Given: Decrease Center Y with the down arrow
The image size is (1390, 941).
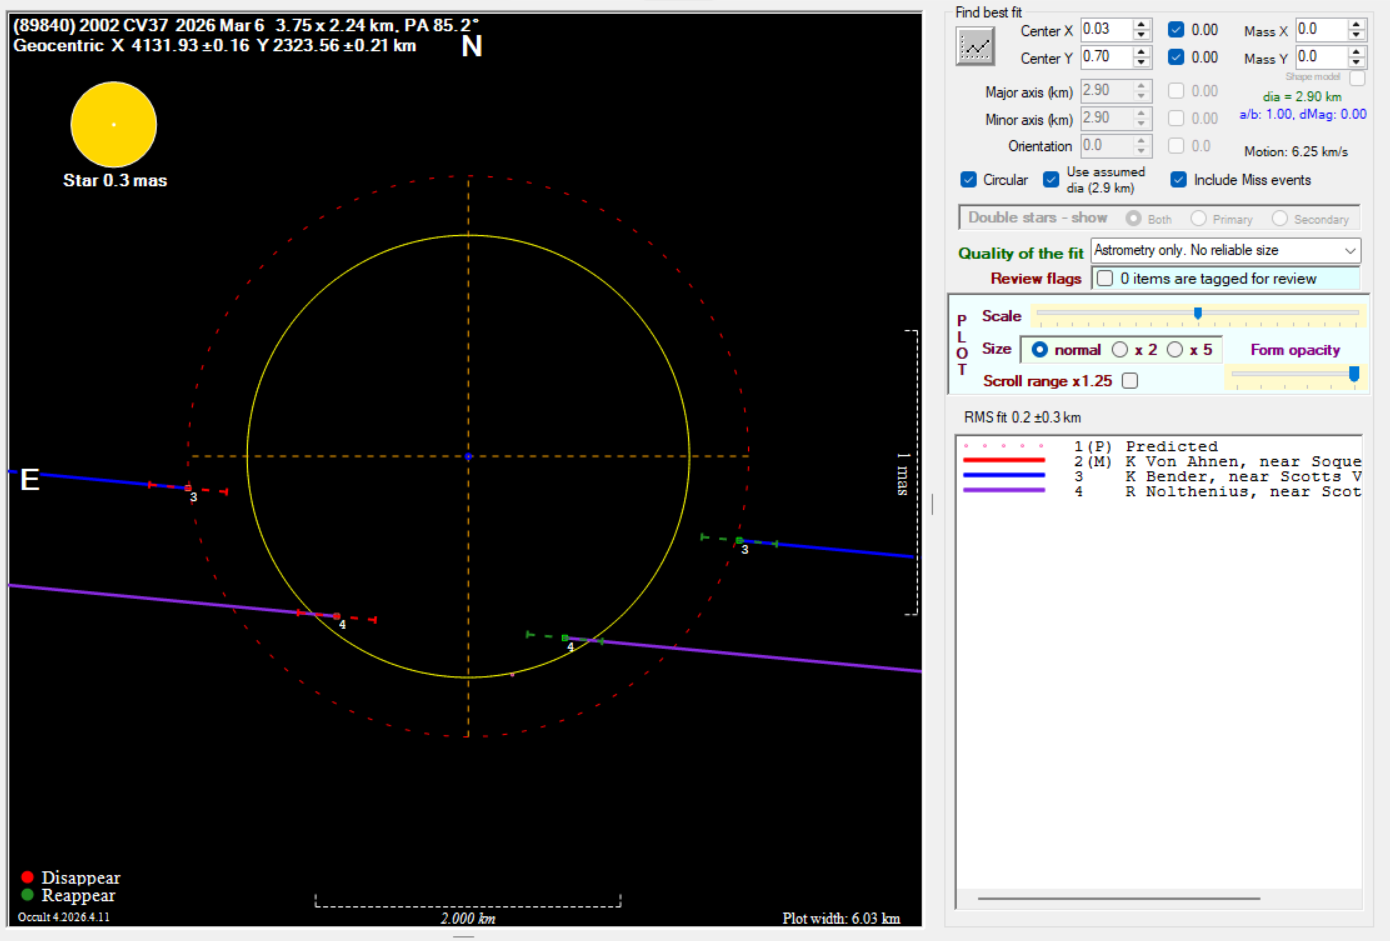Looking at the screenshot, I should (x=1141, y=63).
